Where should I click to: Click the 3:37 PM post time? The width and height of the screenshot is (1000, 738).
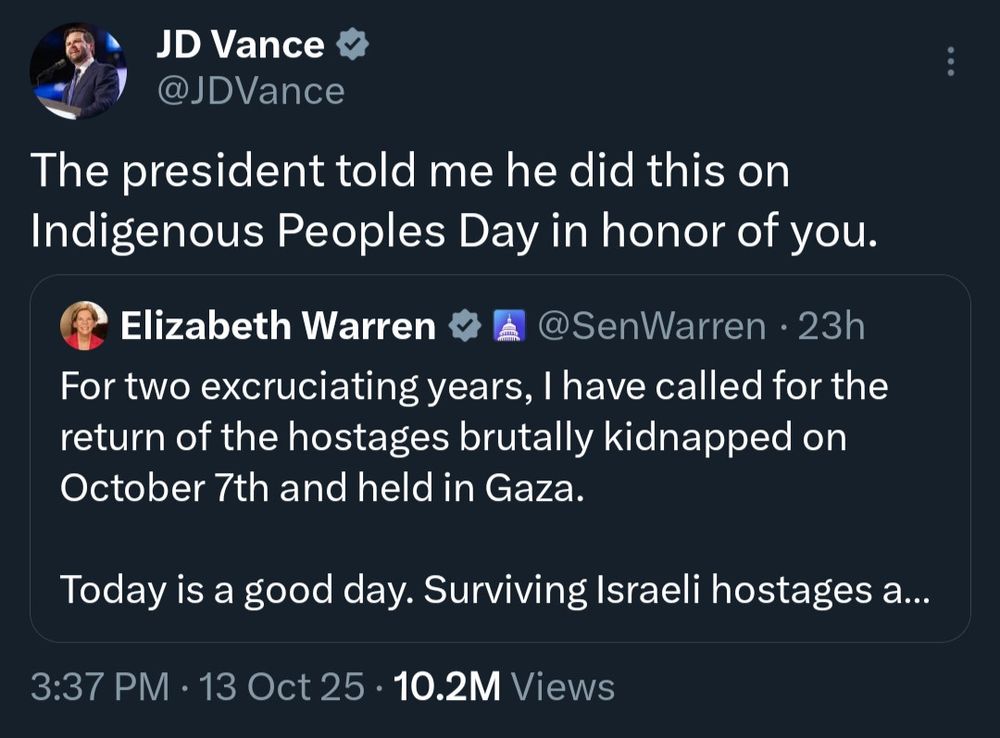click(x=103, y=688)
